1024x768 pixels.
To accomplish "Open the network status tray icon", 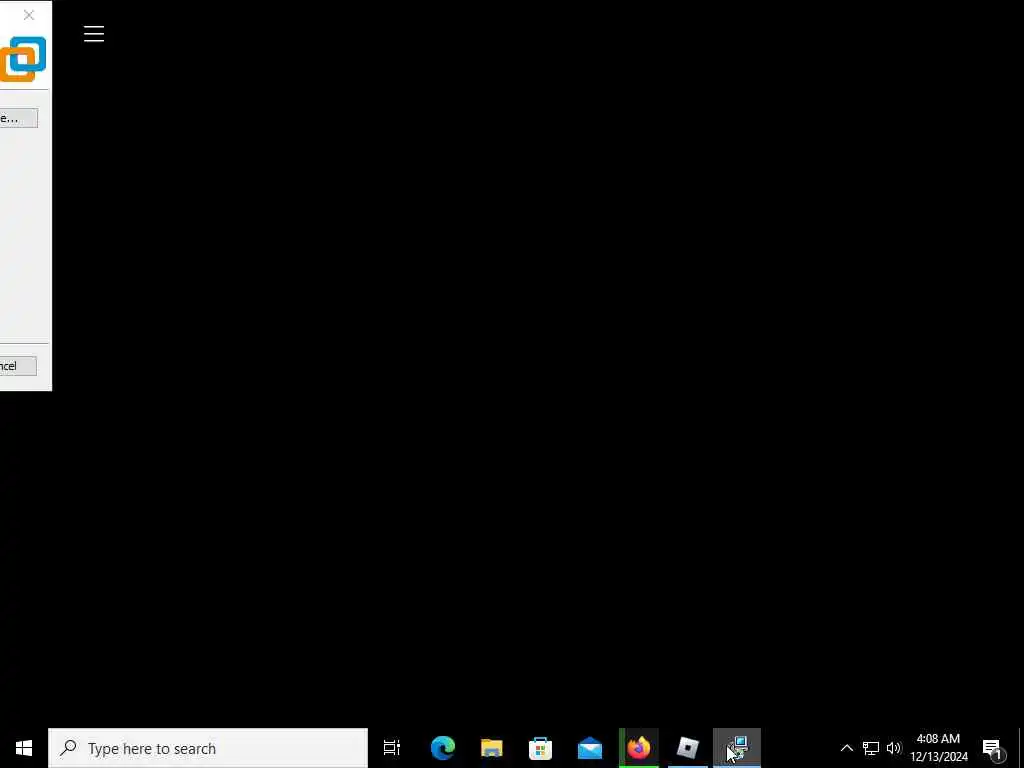I will click(x=871, y=748).
